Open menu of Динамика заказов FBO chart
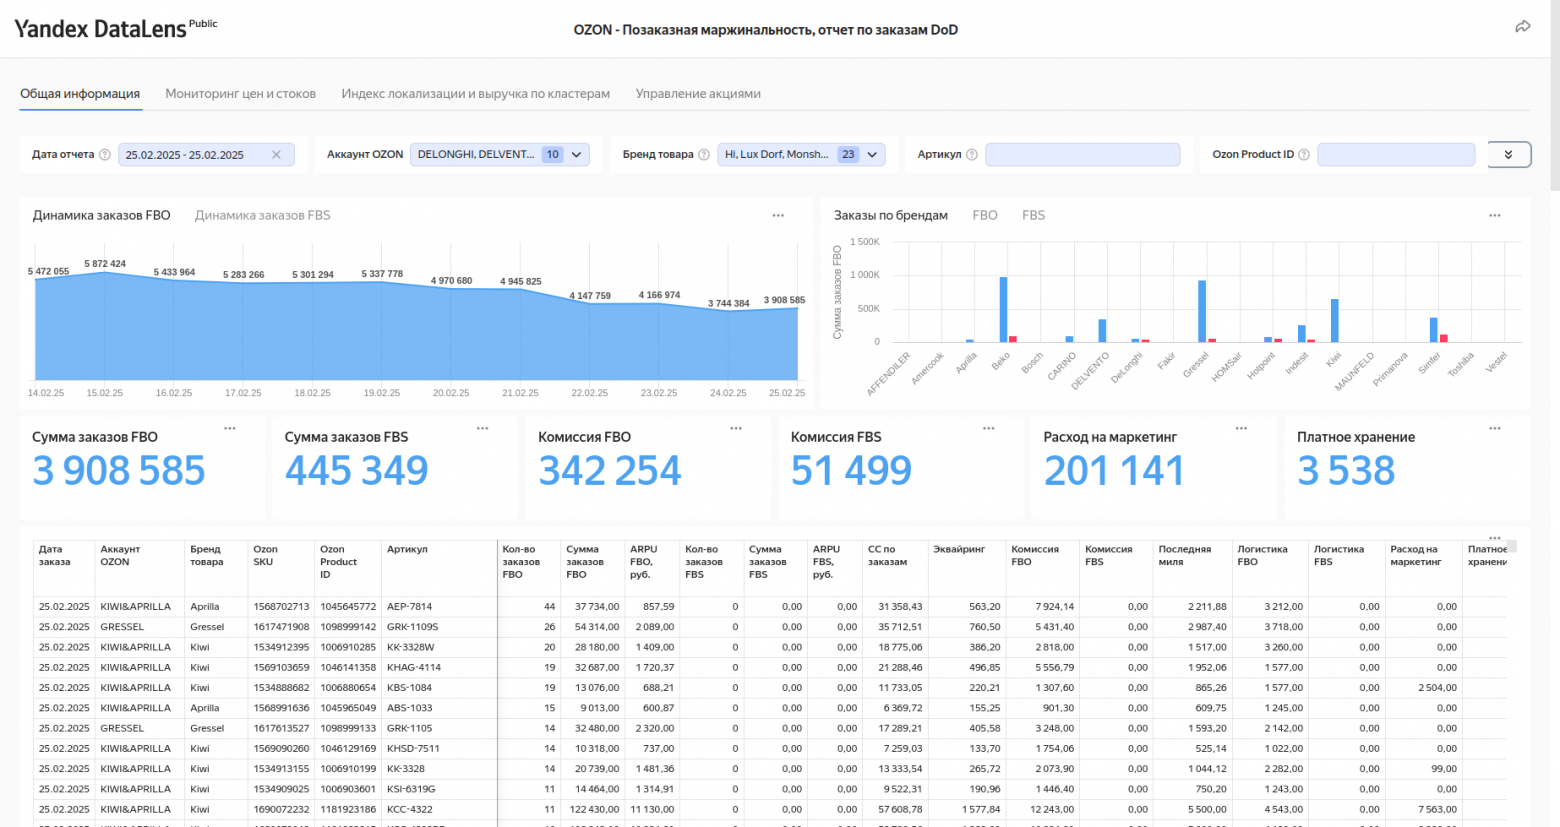 click(778, 215)
